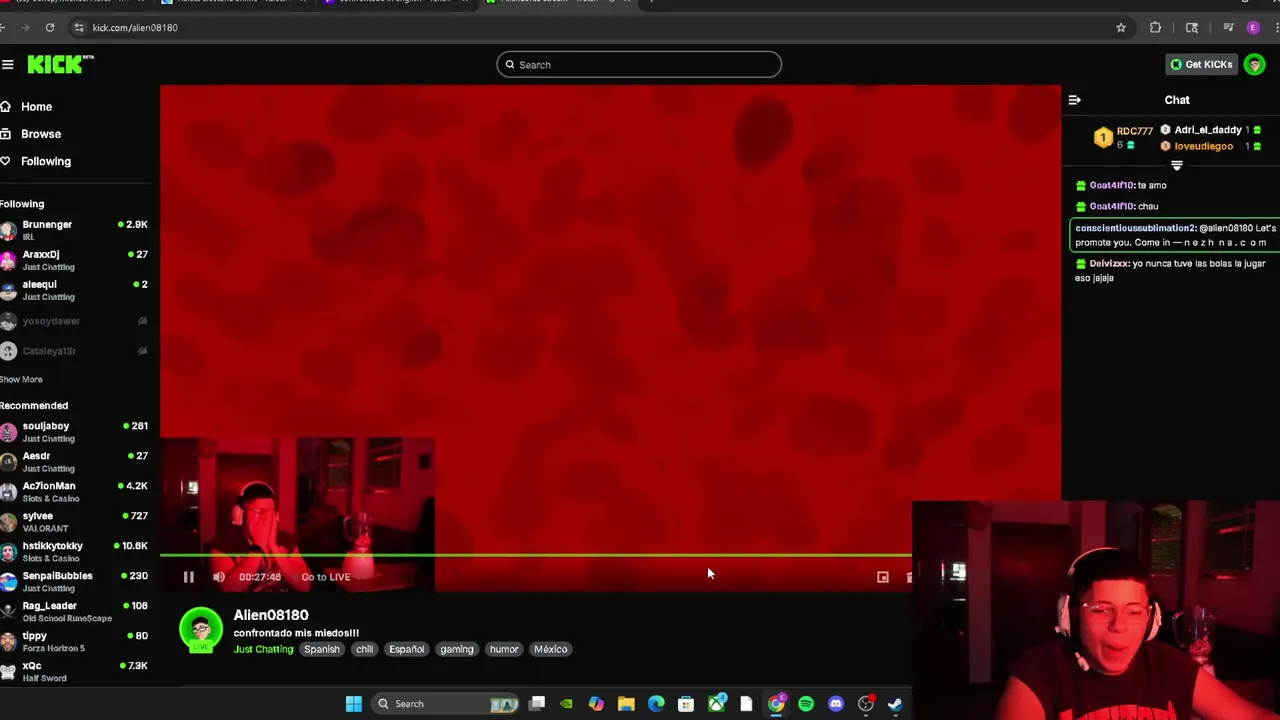Open Following in sidebar
Image resolution: width=1280 pixels, height=720 pixels.
coord(46,161)
